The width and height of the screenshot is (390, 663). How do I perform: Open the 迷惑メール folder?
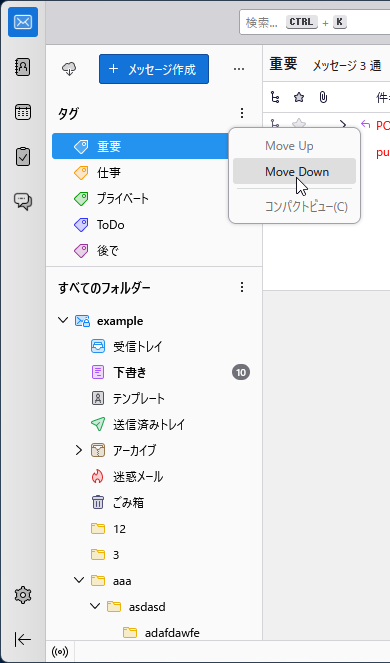point(154,477)
